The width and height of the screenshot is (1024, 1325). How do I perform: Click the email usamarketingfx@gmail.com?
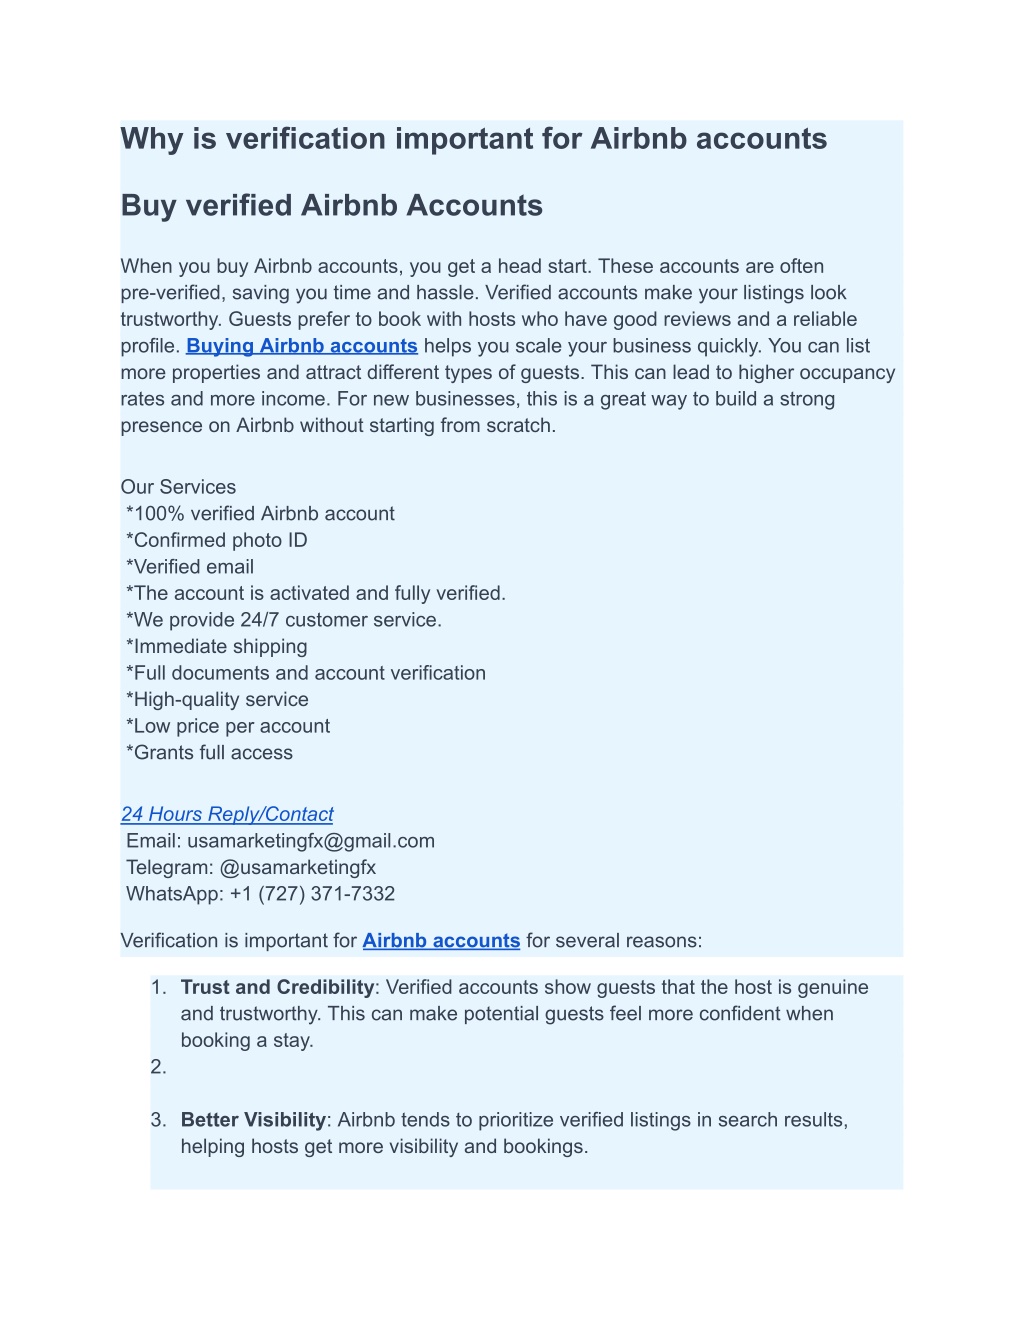click(x=311, y=841)
